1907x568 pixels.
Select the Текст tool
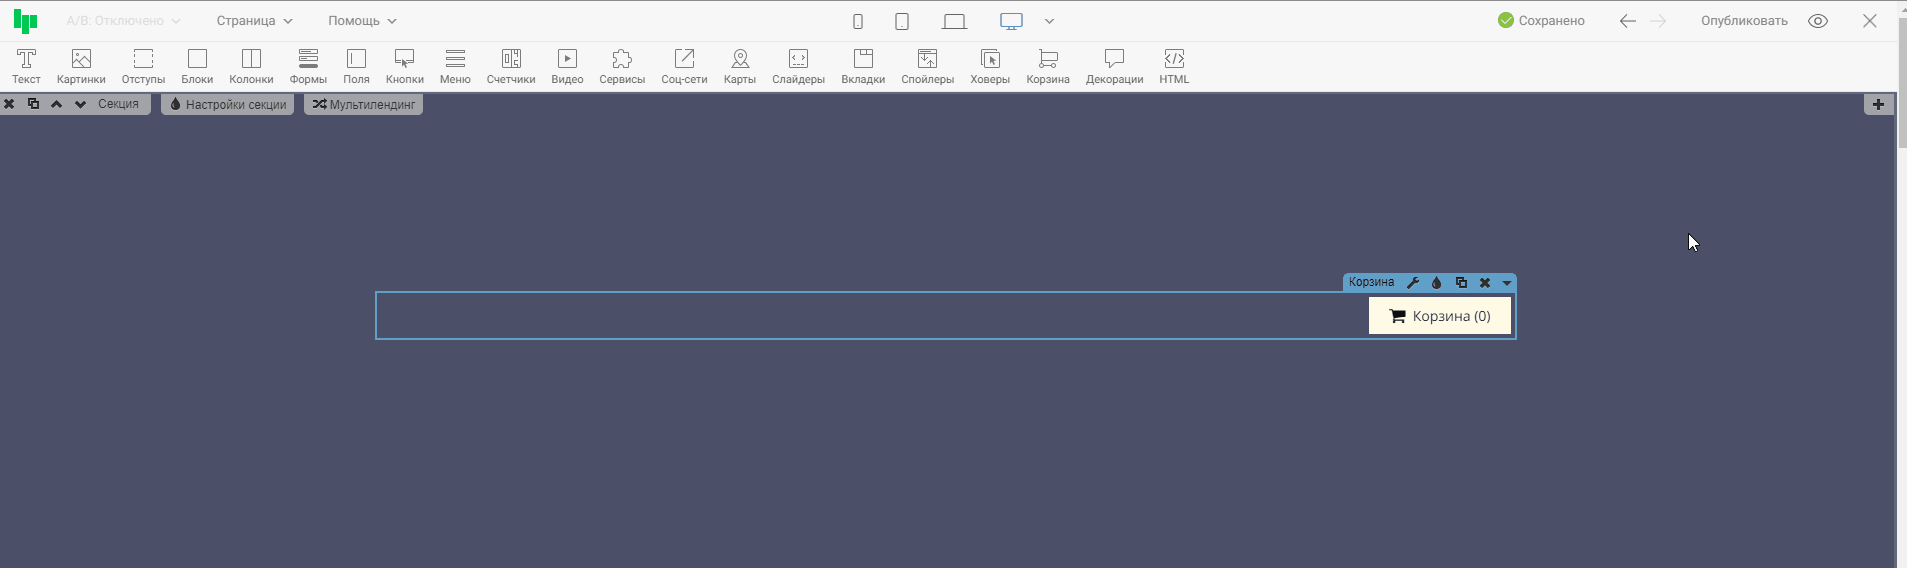(26, 66)
